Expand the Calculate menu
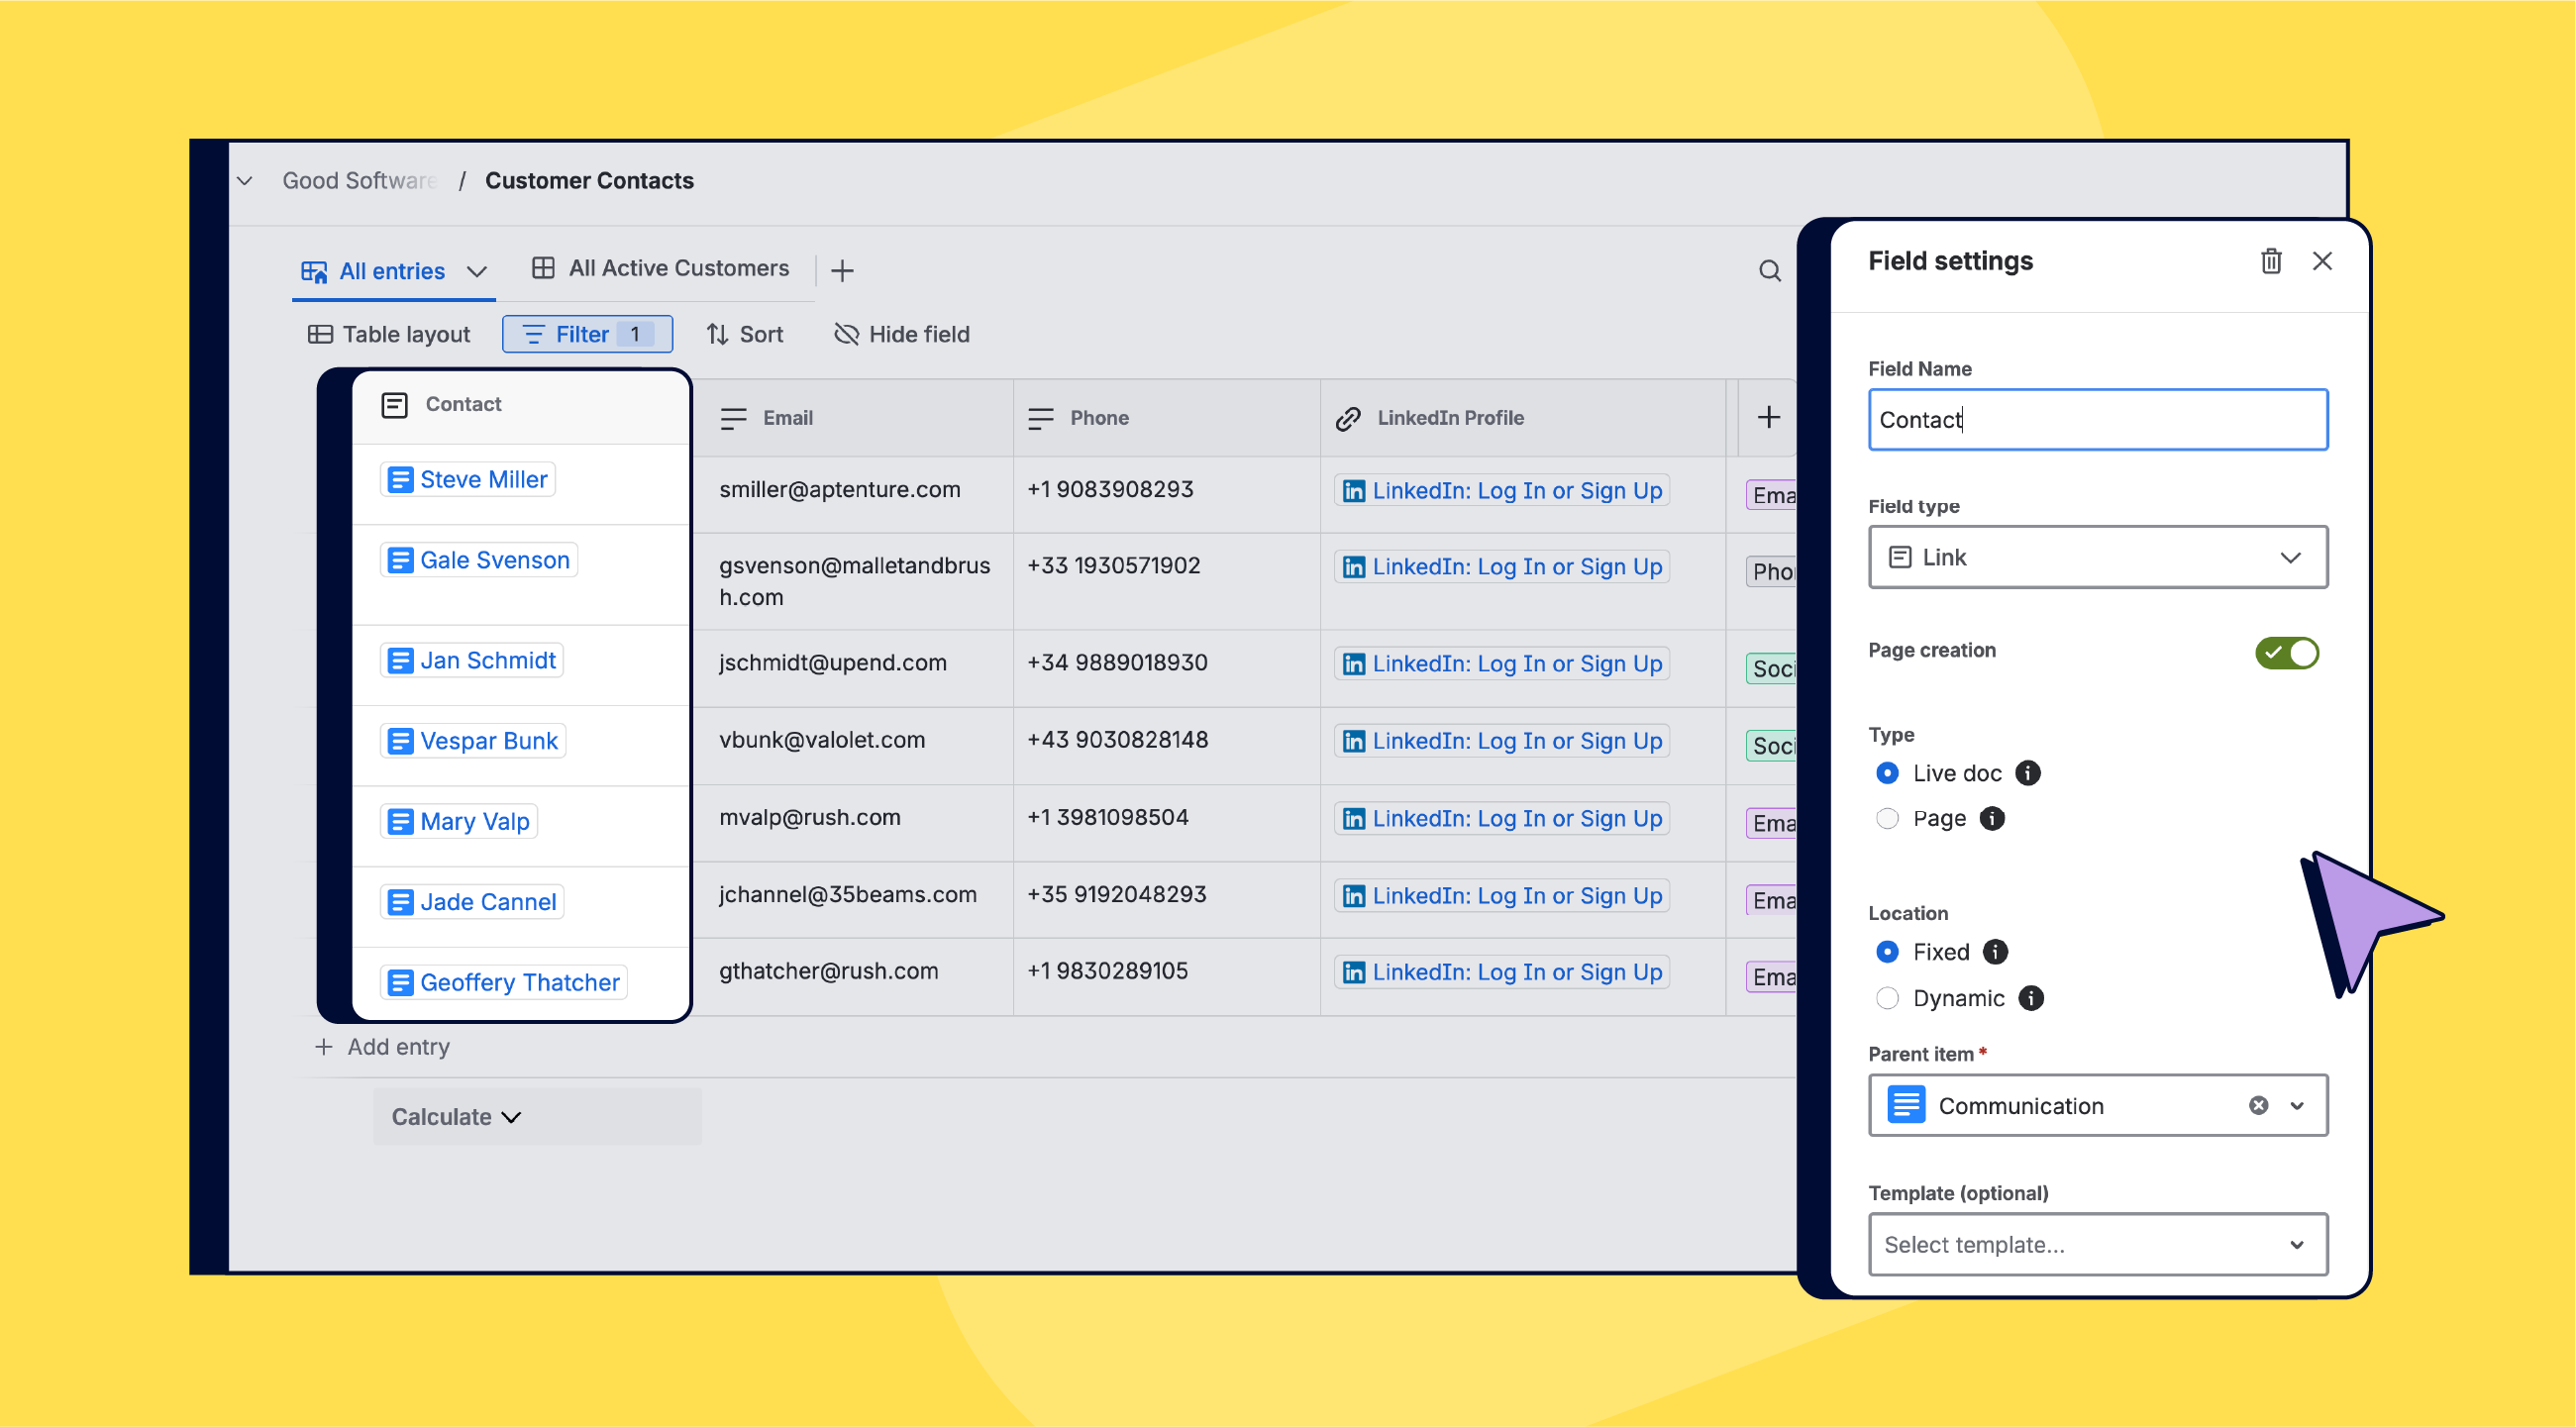2576x1427 pixels. click(x=455, y=1116)
